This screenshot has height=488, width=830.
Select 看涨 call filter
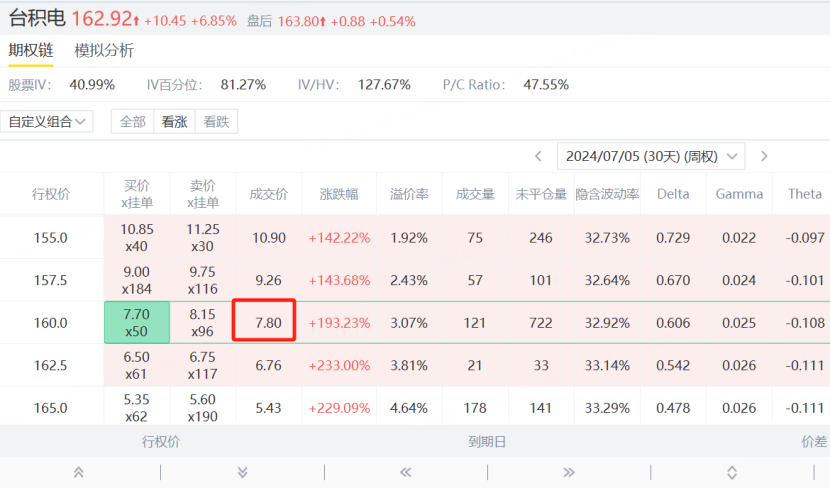pos(174,122)
